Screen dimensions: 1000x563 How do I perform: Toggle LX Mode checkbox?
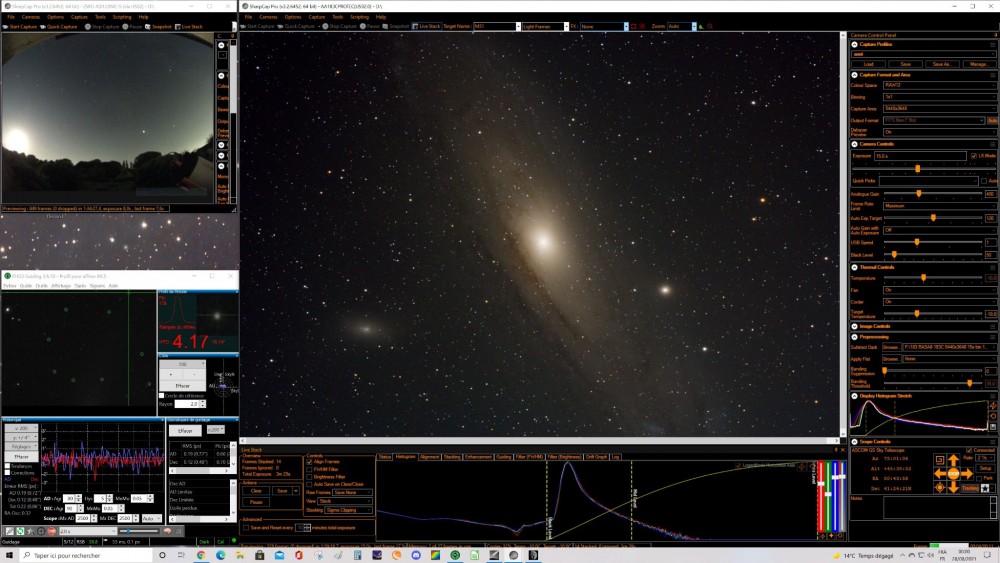974,156
